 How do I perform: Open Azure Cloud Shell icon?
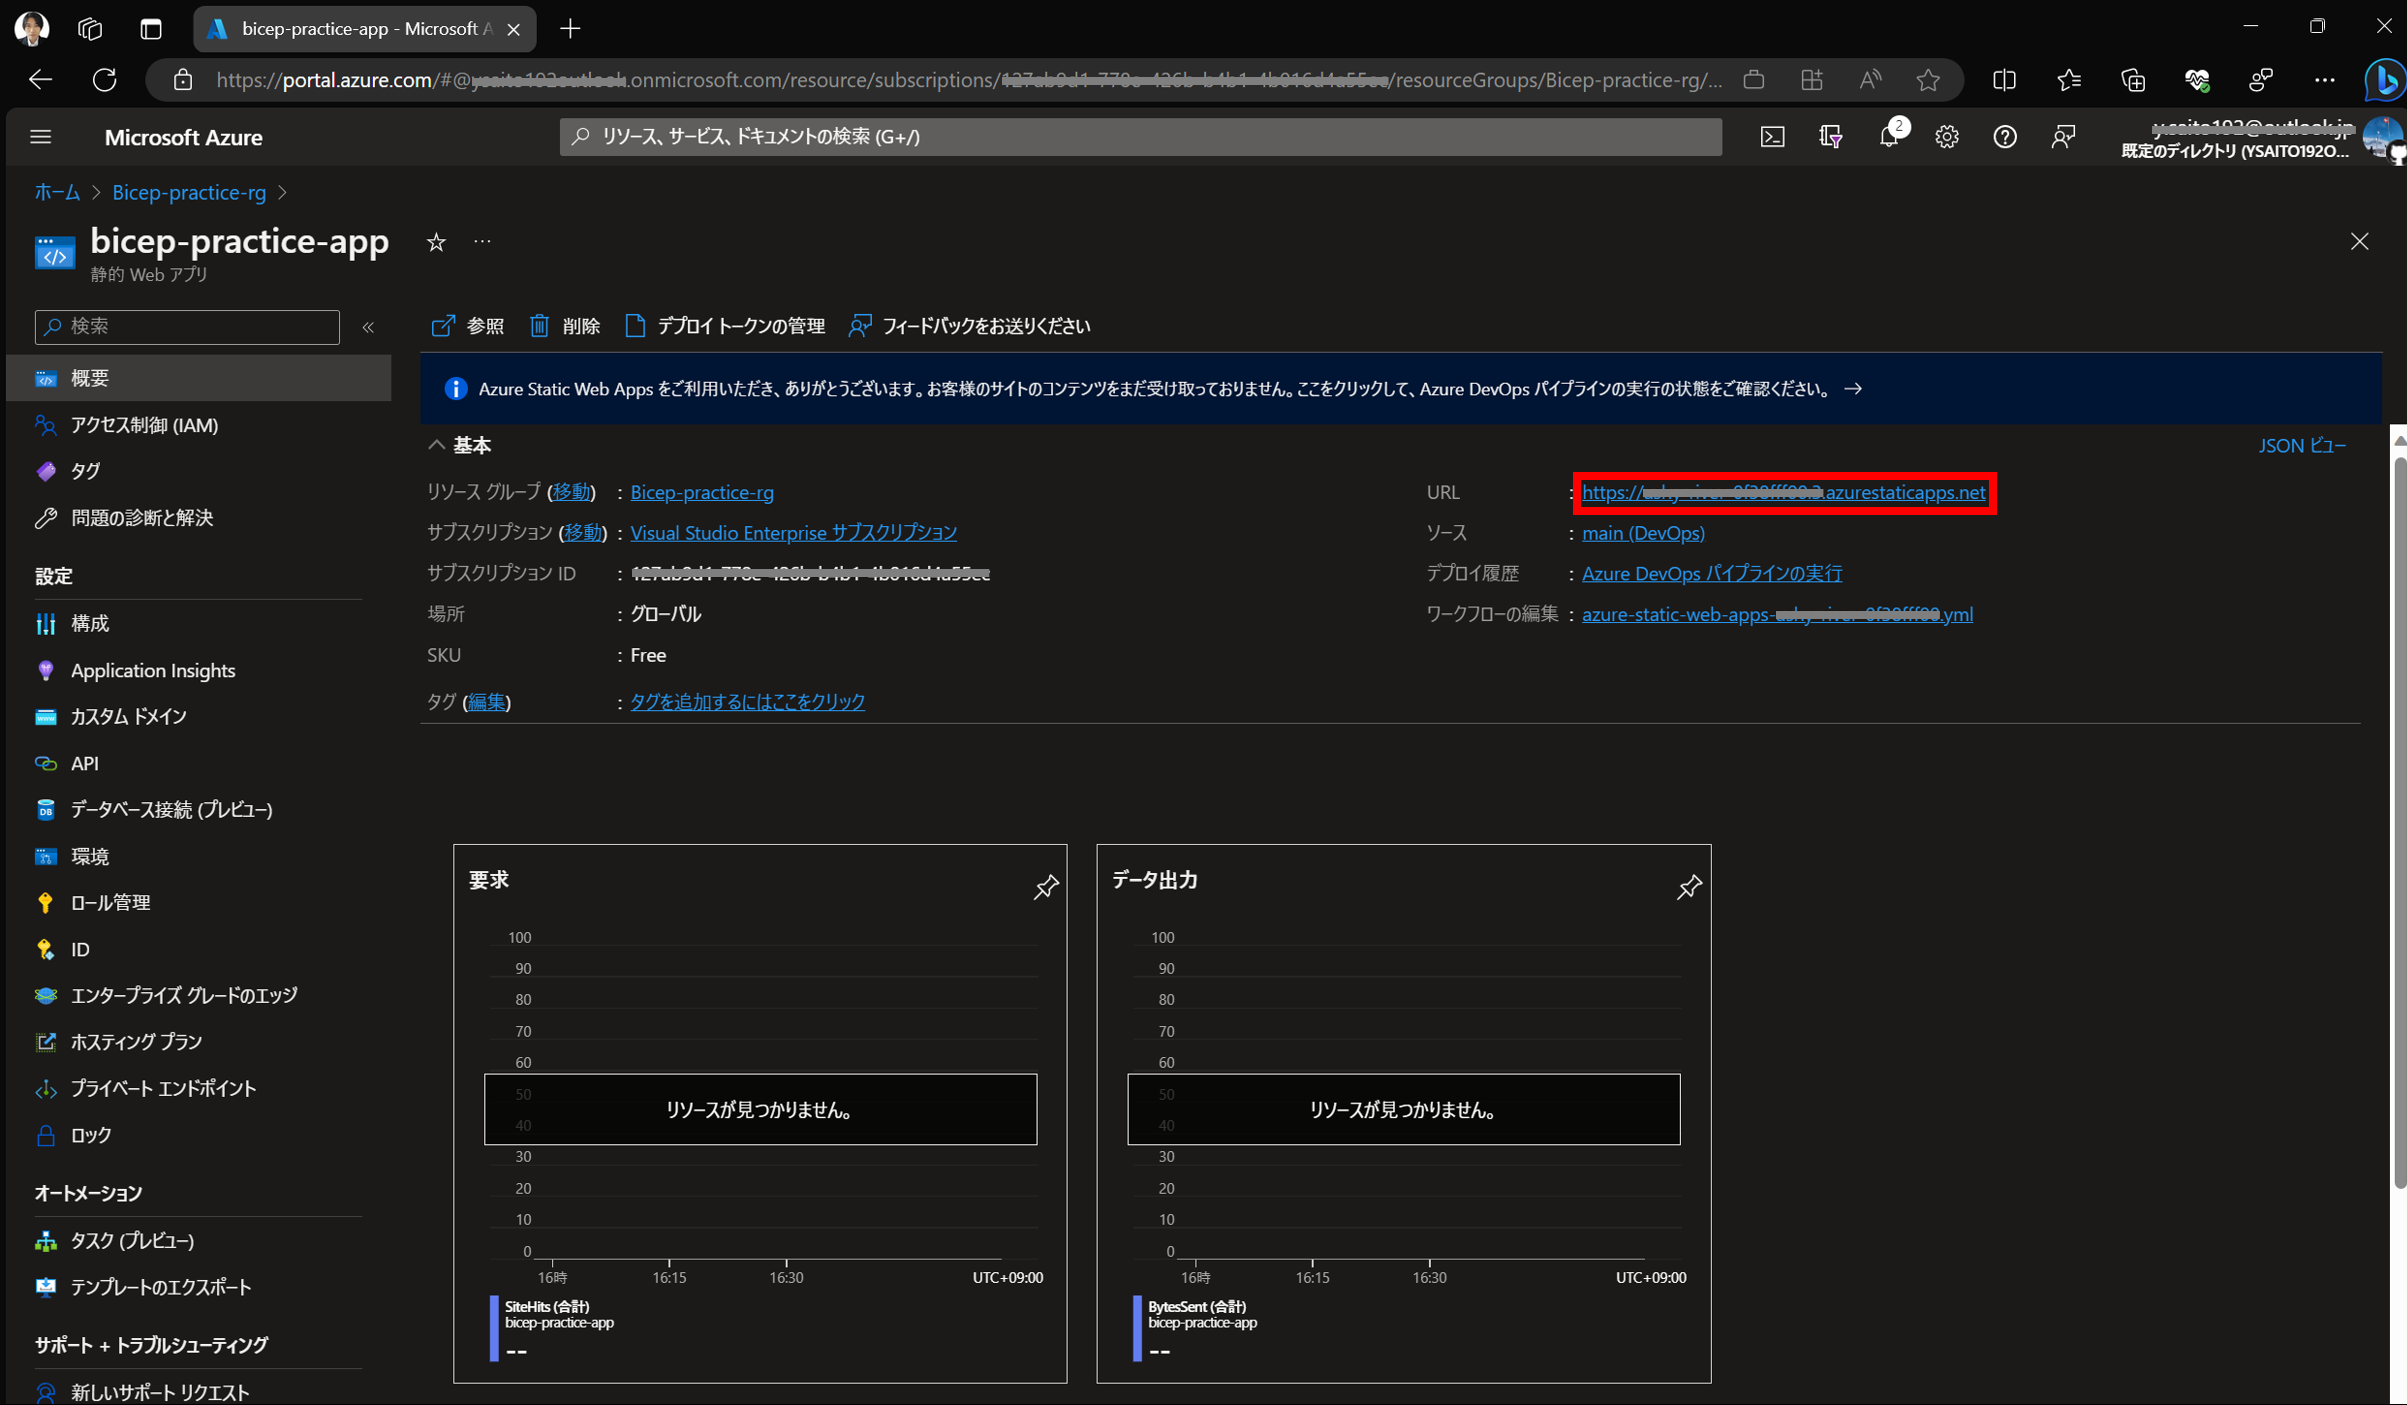(x=1772, y=137)
